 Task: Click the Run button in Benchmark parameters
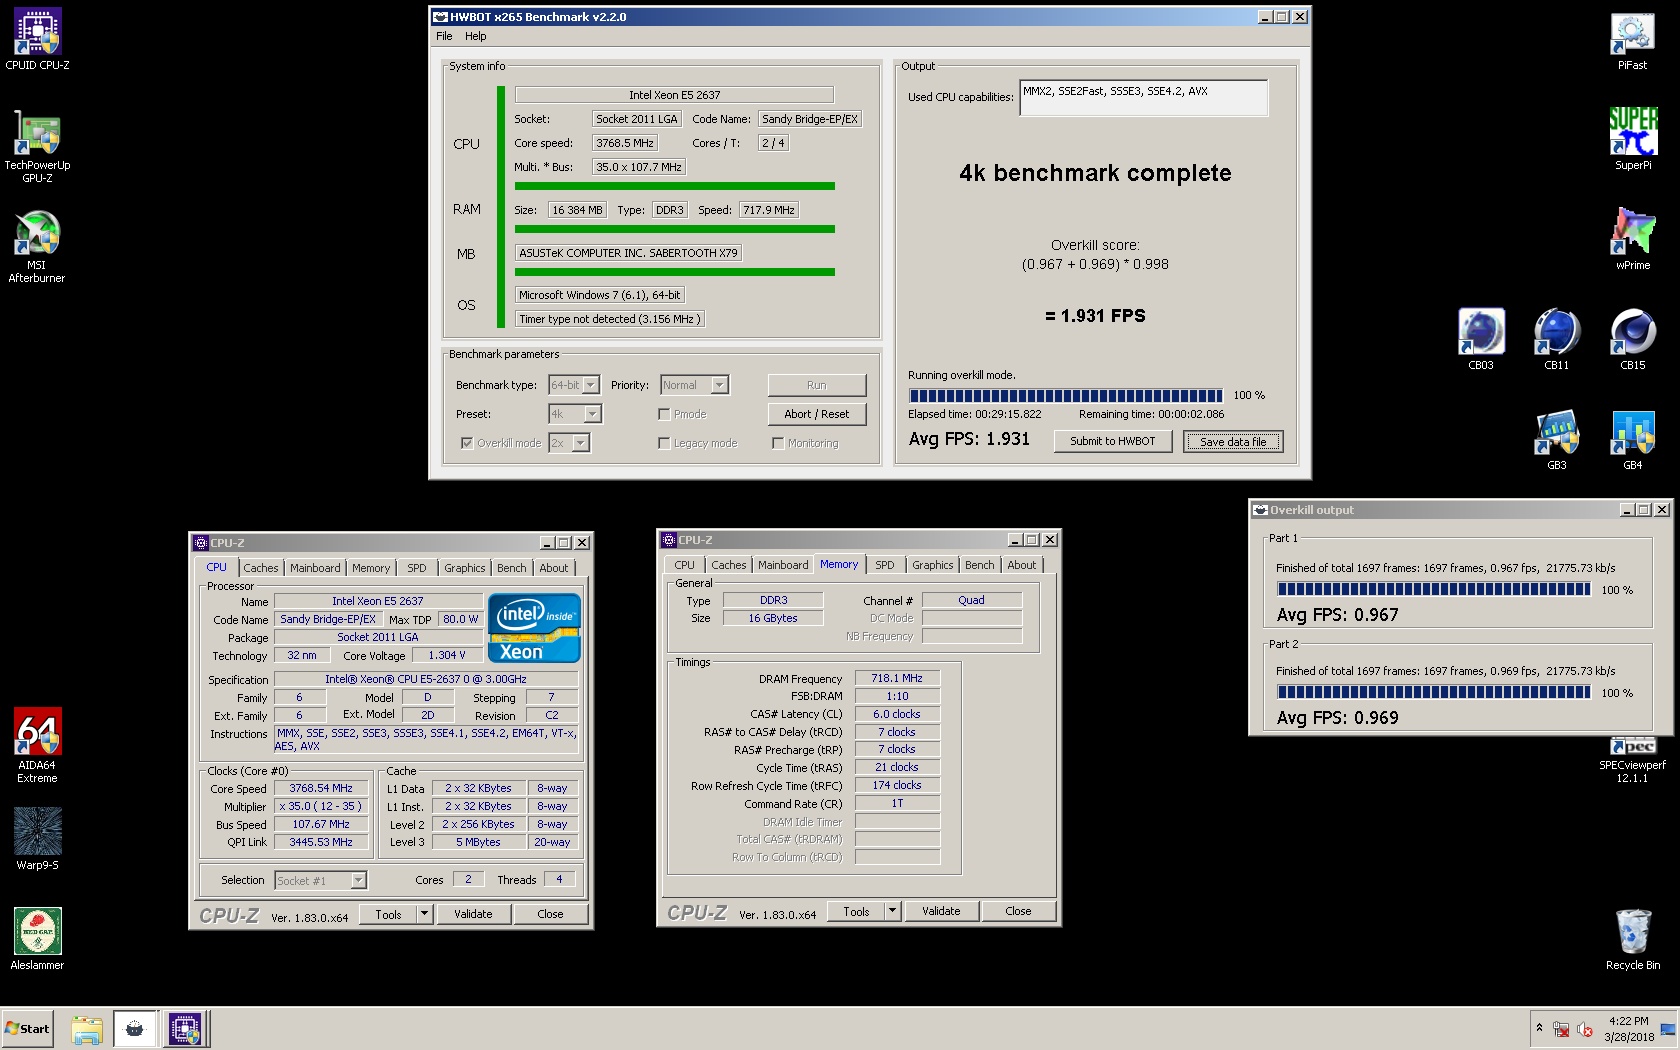817,385
